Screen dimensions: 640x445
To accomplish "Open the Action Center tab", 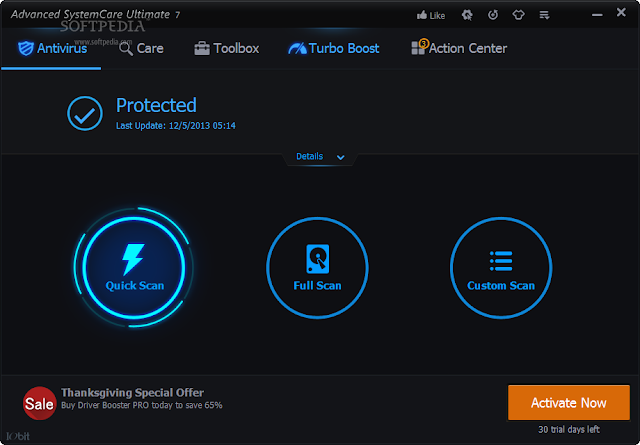I will [x=459, y=48].
